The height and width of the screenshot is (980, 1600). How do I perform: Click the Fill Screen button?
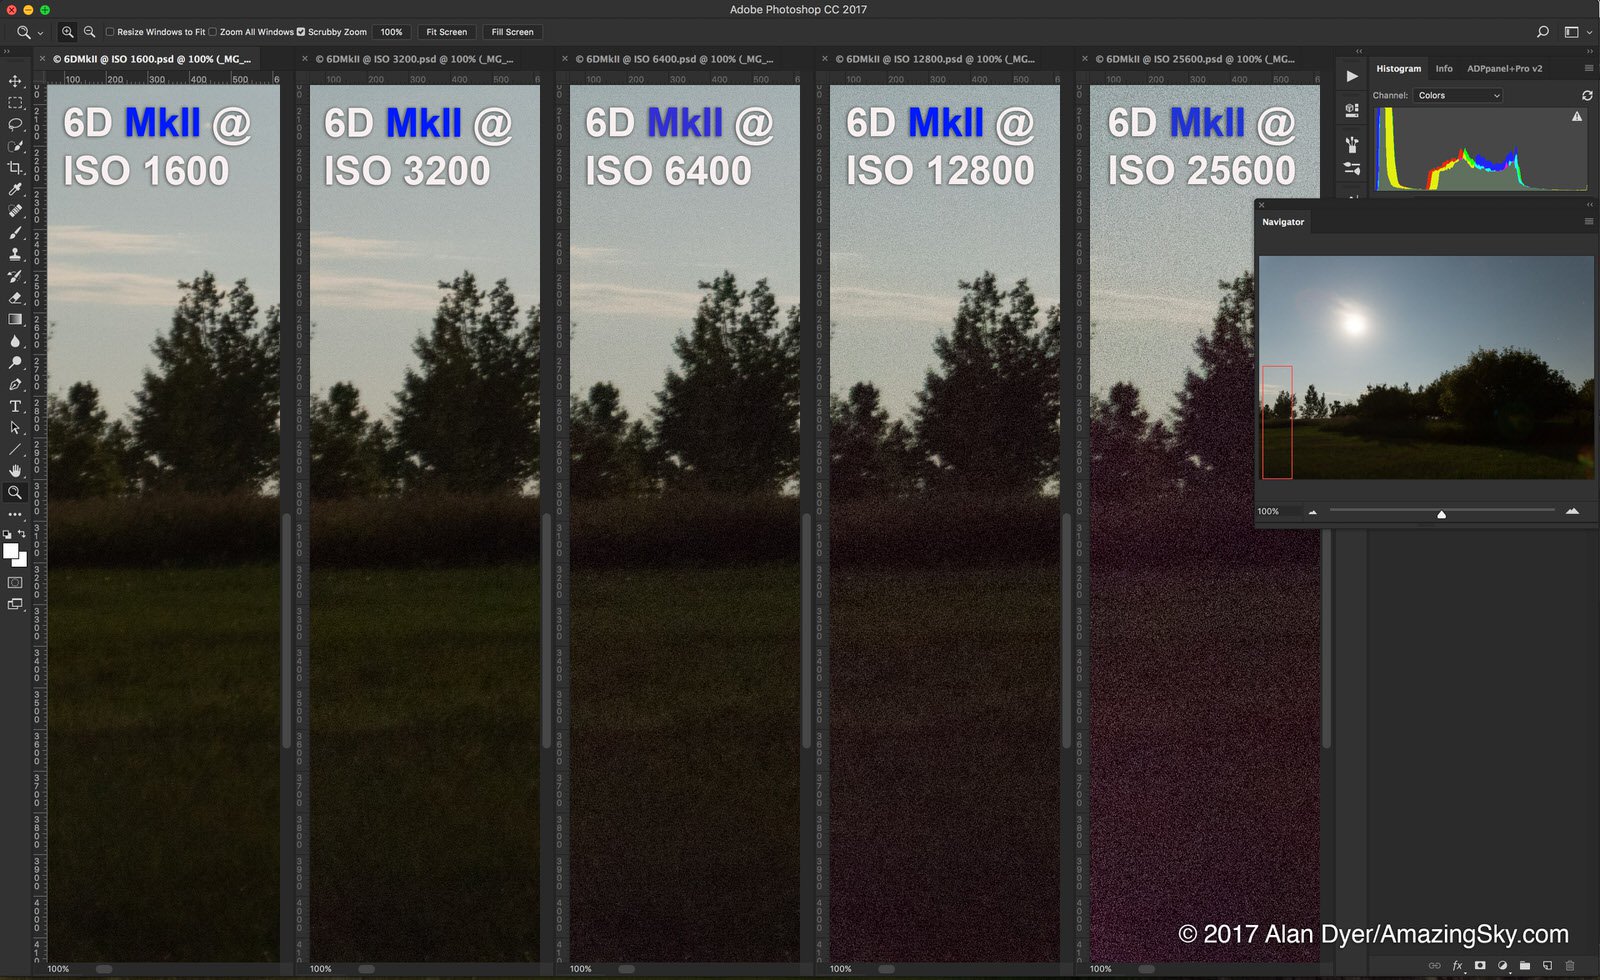pyautogui.click(x=512, y=32)
